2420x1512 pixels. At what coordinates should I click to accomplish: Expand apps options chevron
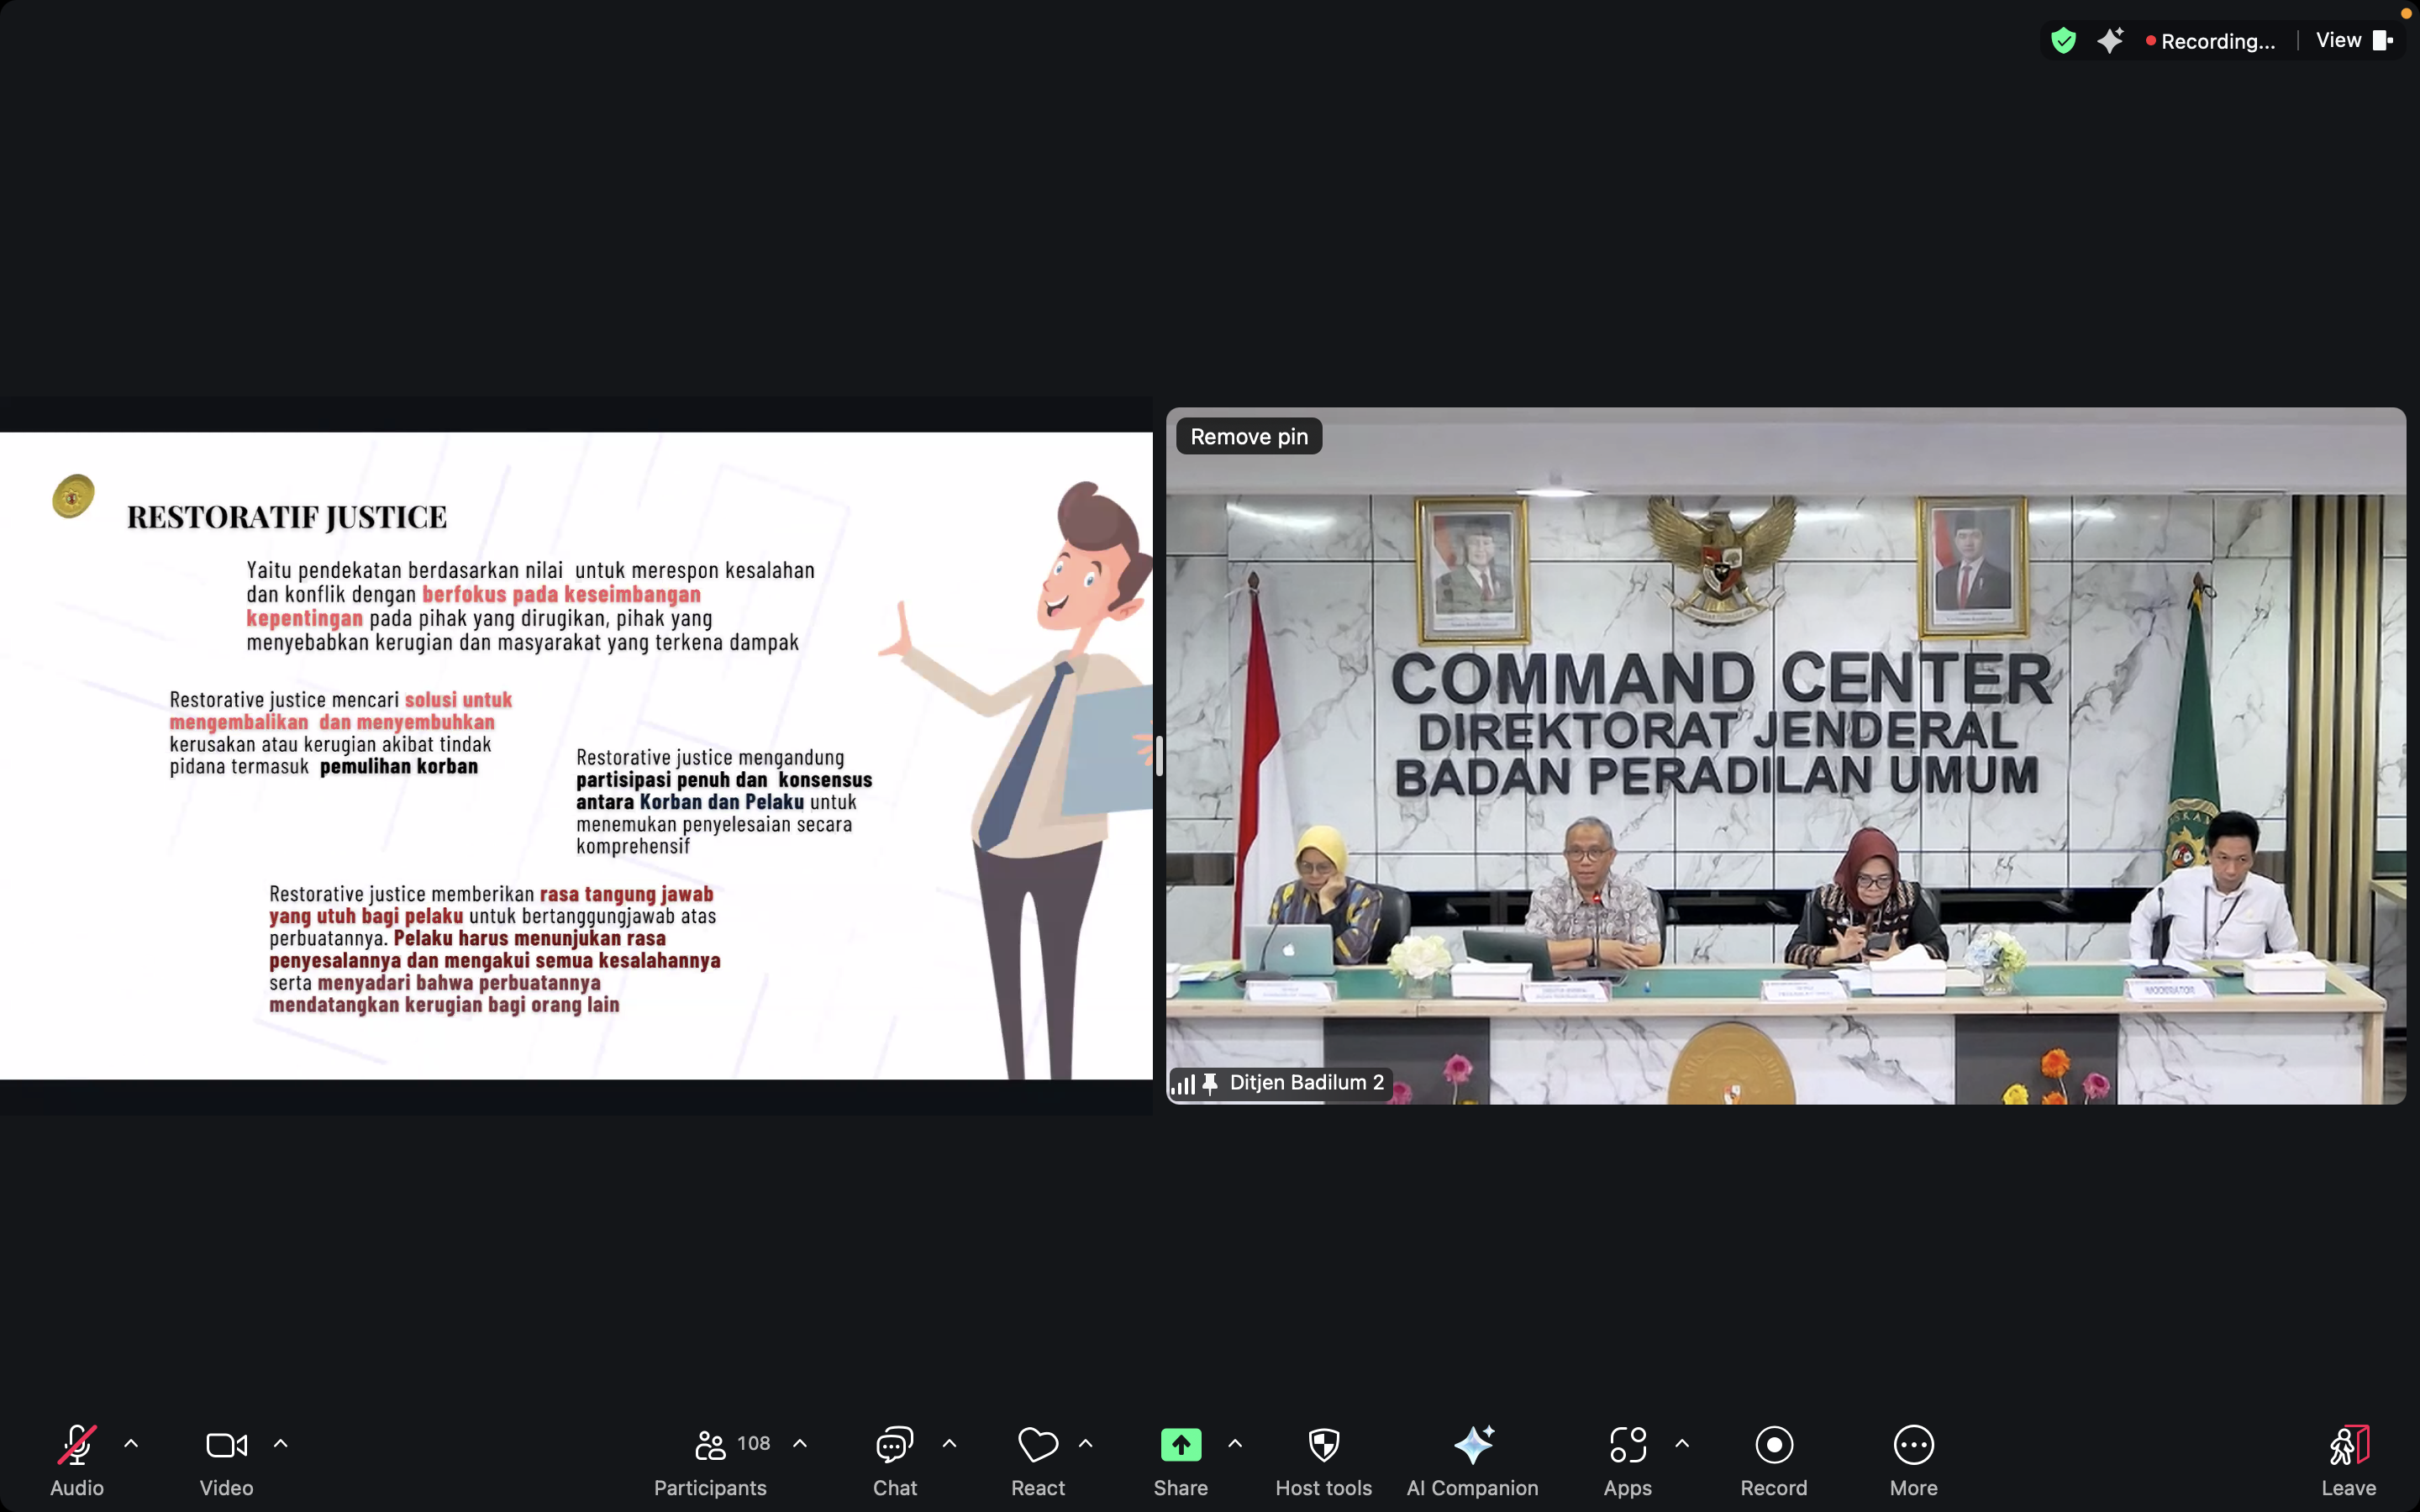click(x=1682, y=1443)
